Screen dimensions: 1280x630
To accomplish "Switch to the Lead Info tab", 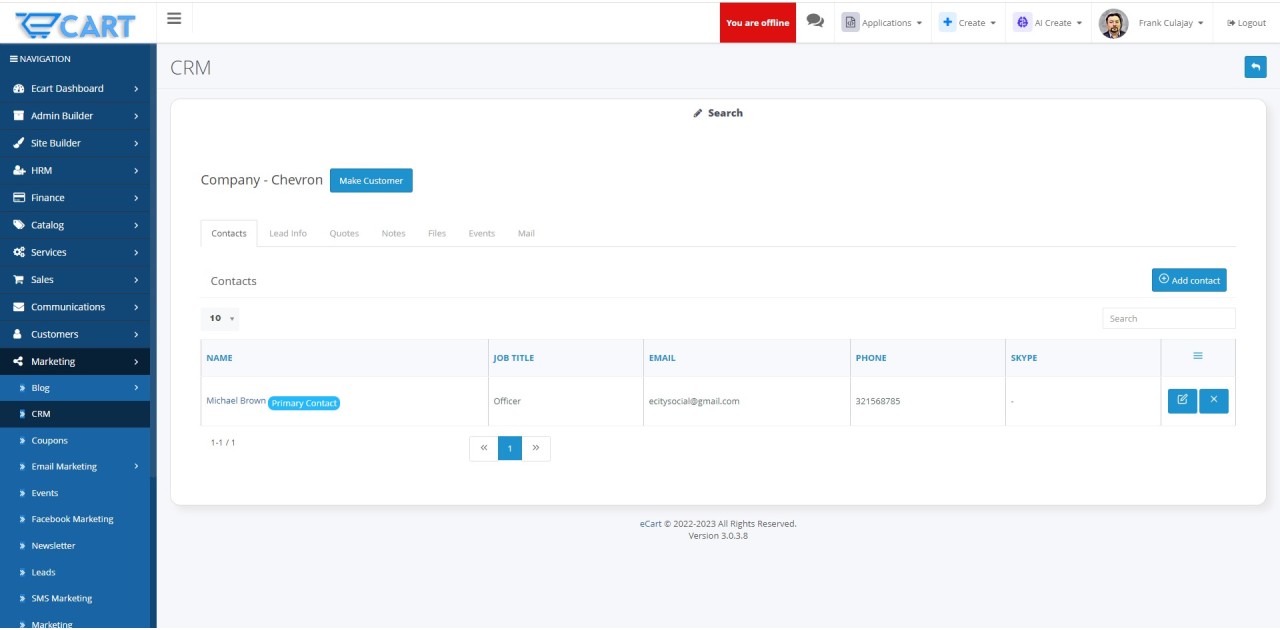I will coord(288,233).
